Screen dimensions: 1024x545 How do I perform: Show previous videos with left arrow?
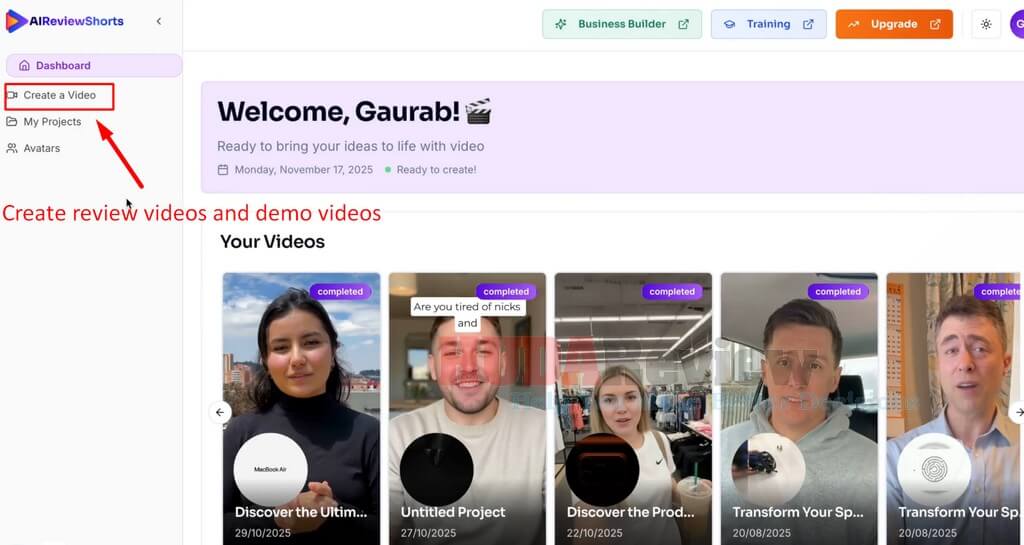(220, 412)
